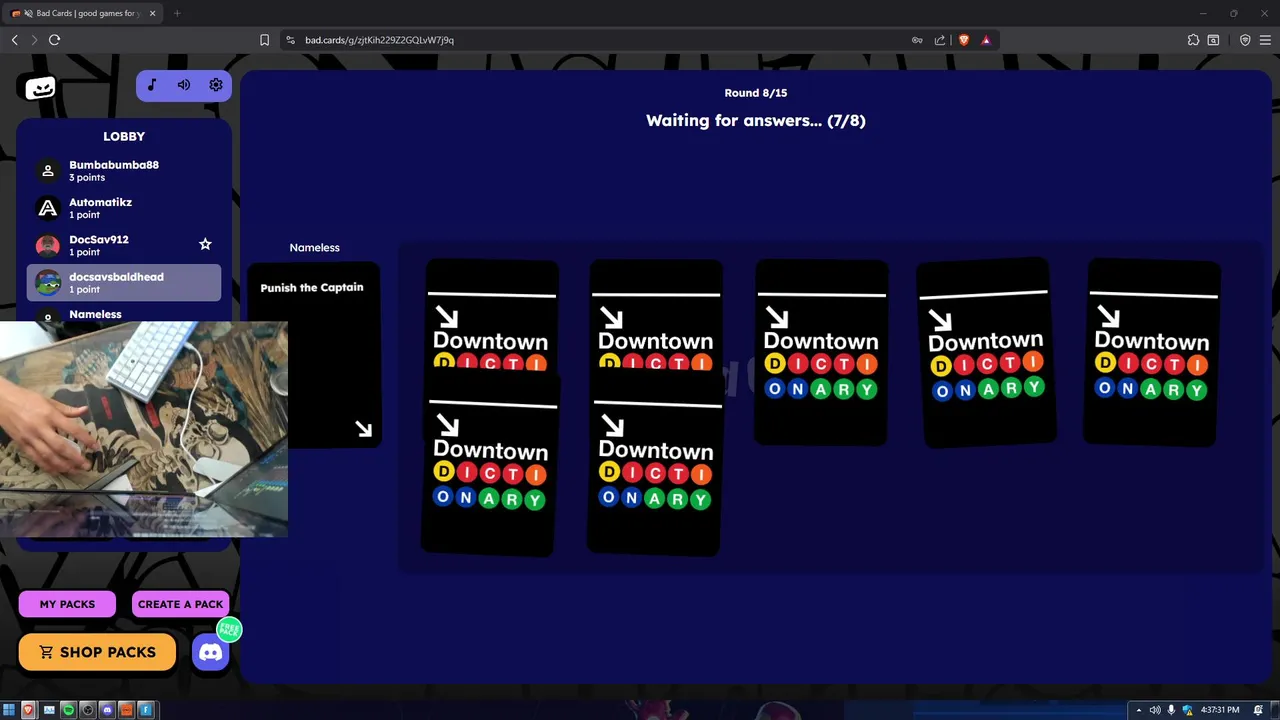Open Brave from the taskbar

click(x=28, y=710)
